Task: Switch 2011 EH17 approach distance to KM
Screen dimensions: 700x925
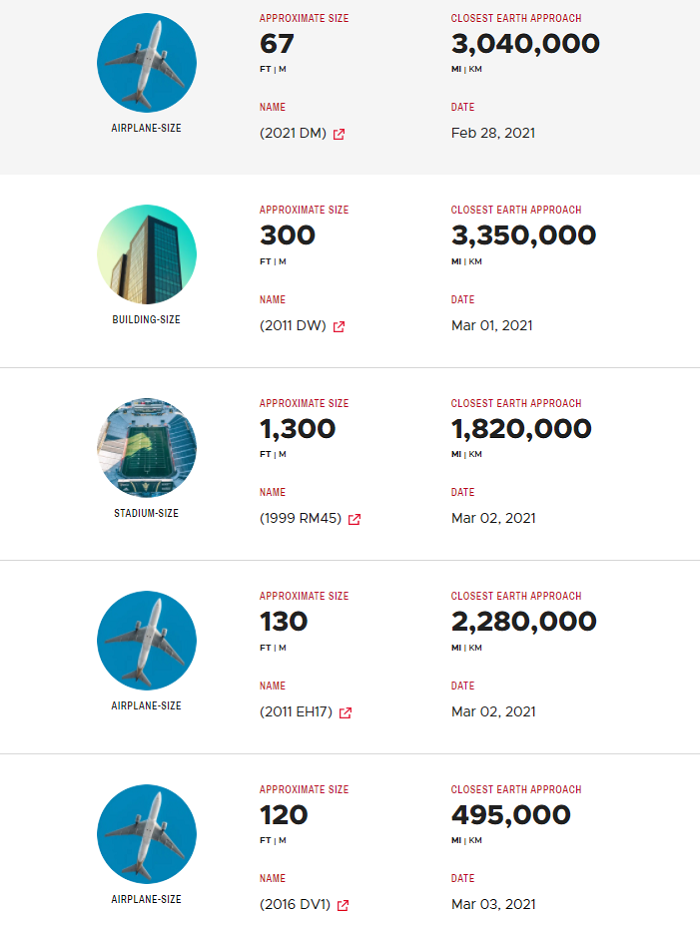Action: tap(475, 647)
